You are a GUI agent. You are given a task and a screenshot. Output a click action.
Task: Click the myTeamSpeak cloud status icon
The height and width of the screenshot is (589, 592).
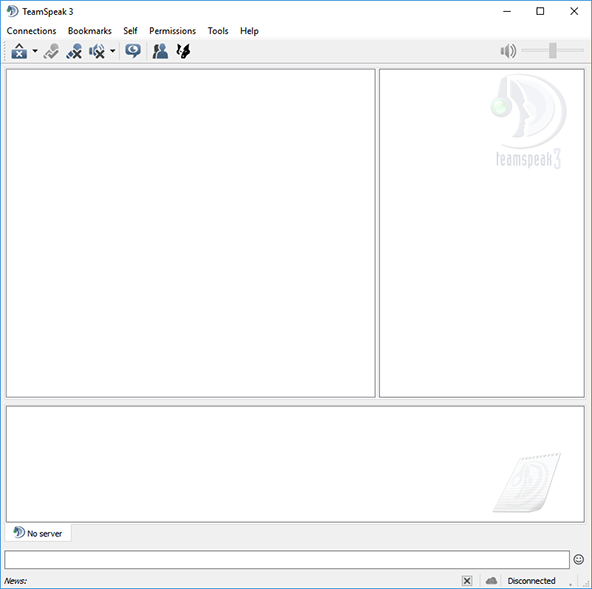[x=491, y=580]
